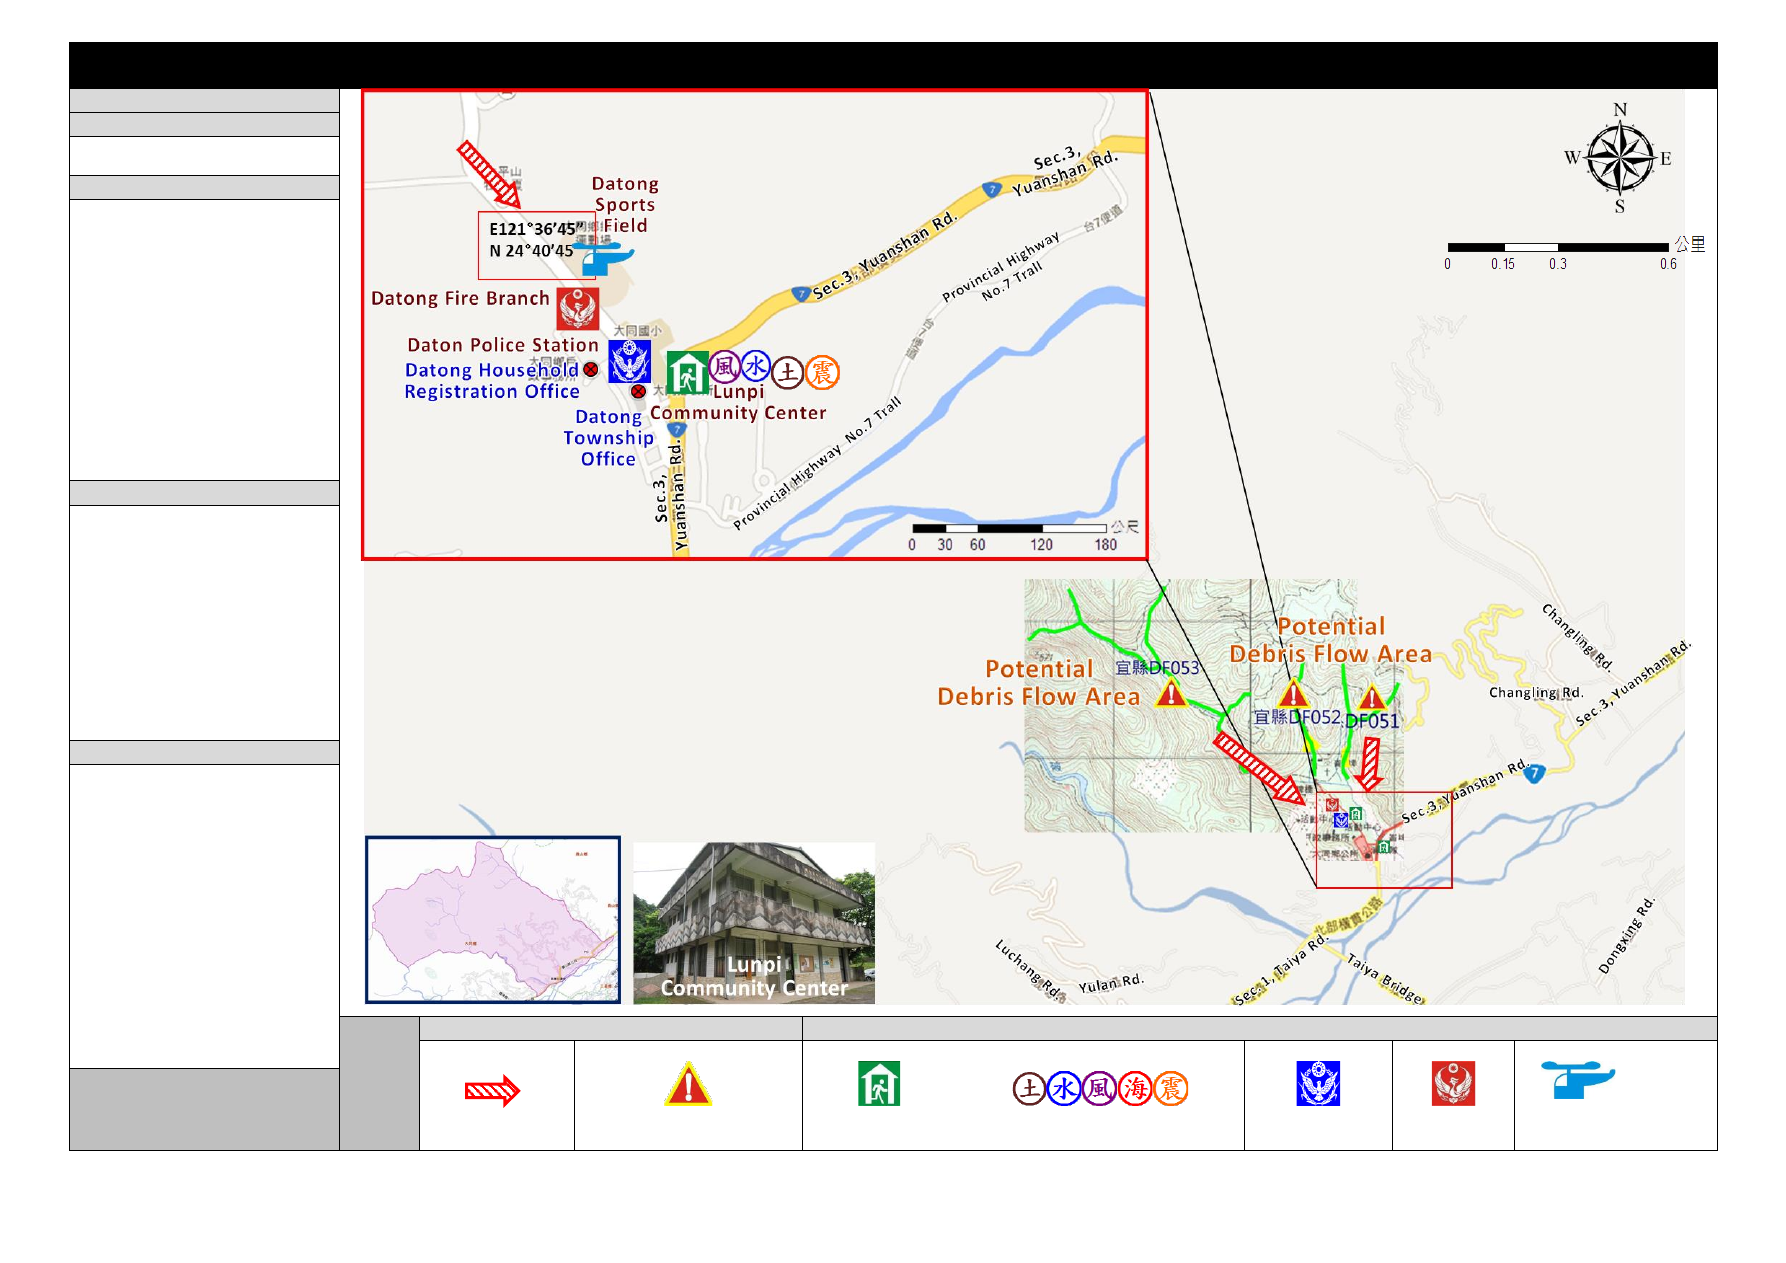Click the Lunpi Community Center label on inset map
Screen dimensions: 1786x1263
coord(738,403)
